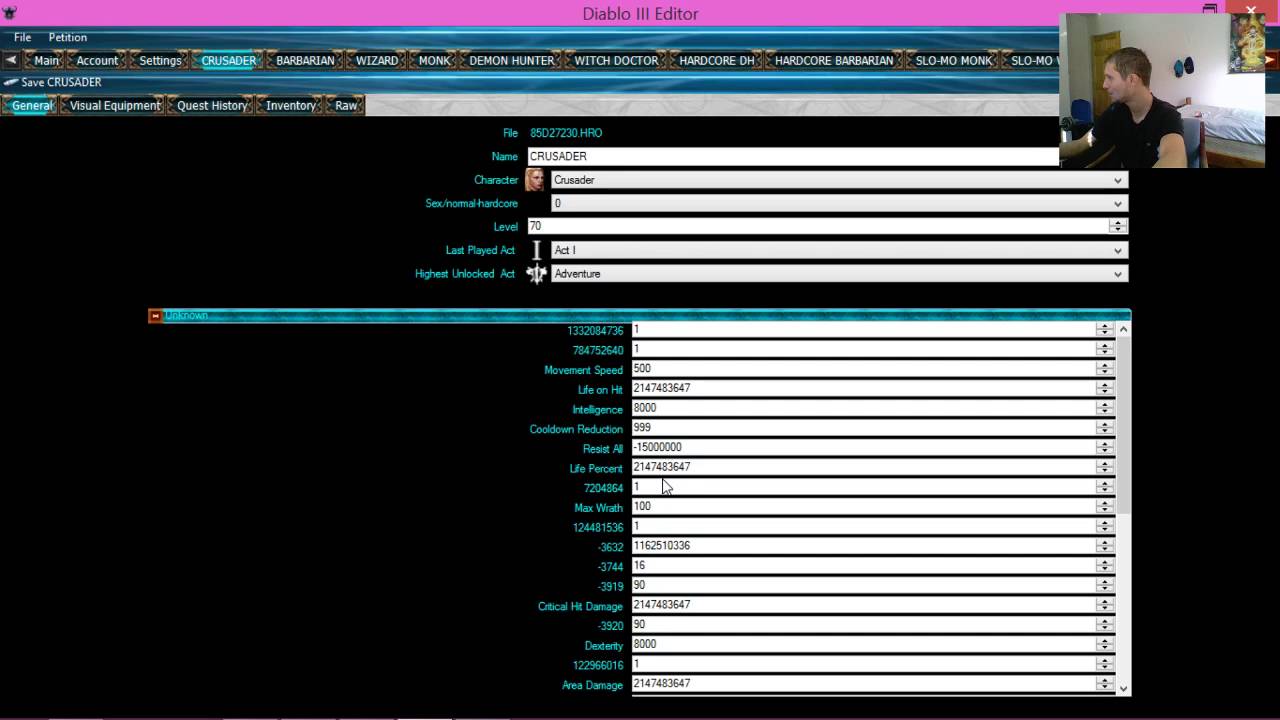The width and height of the screenshot is (1280, 720).
Task: Click the Area Damage value field
Action: pos(863,683)
